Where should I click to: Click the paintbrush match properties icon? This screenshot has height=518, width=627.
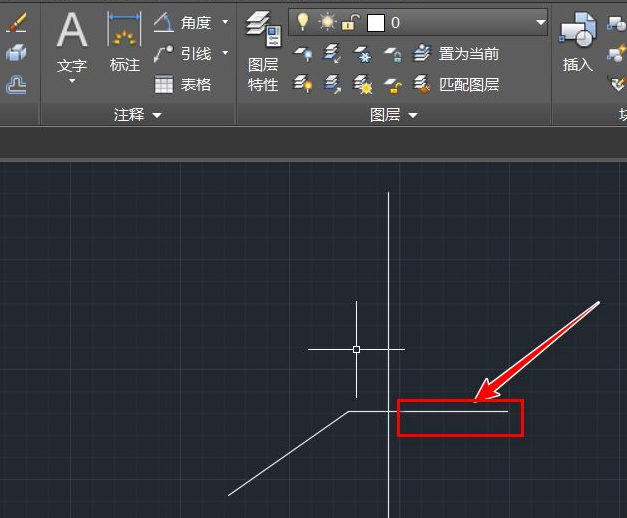(16, 22)
